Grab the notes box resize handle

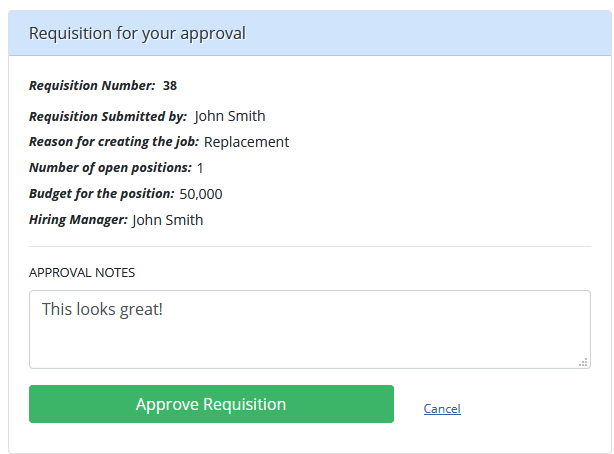pyautogui.click(x=583, y=362)
